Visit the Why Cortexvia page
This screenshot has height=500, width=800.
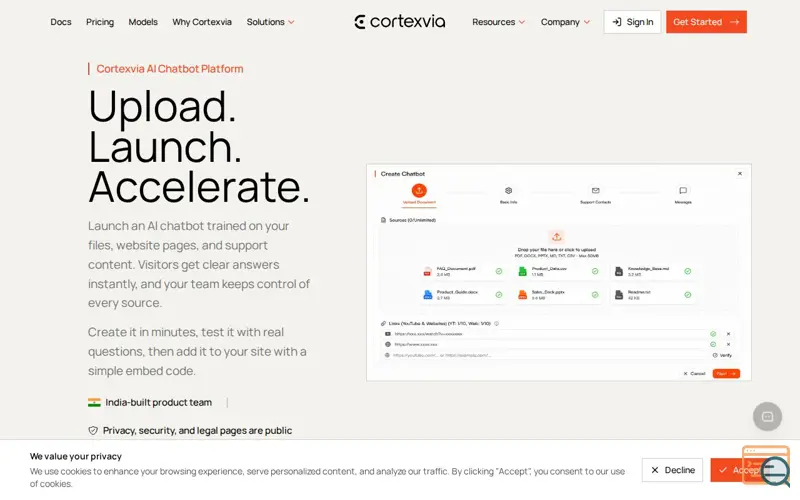click(202, 22)
